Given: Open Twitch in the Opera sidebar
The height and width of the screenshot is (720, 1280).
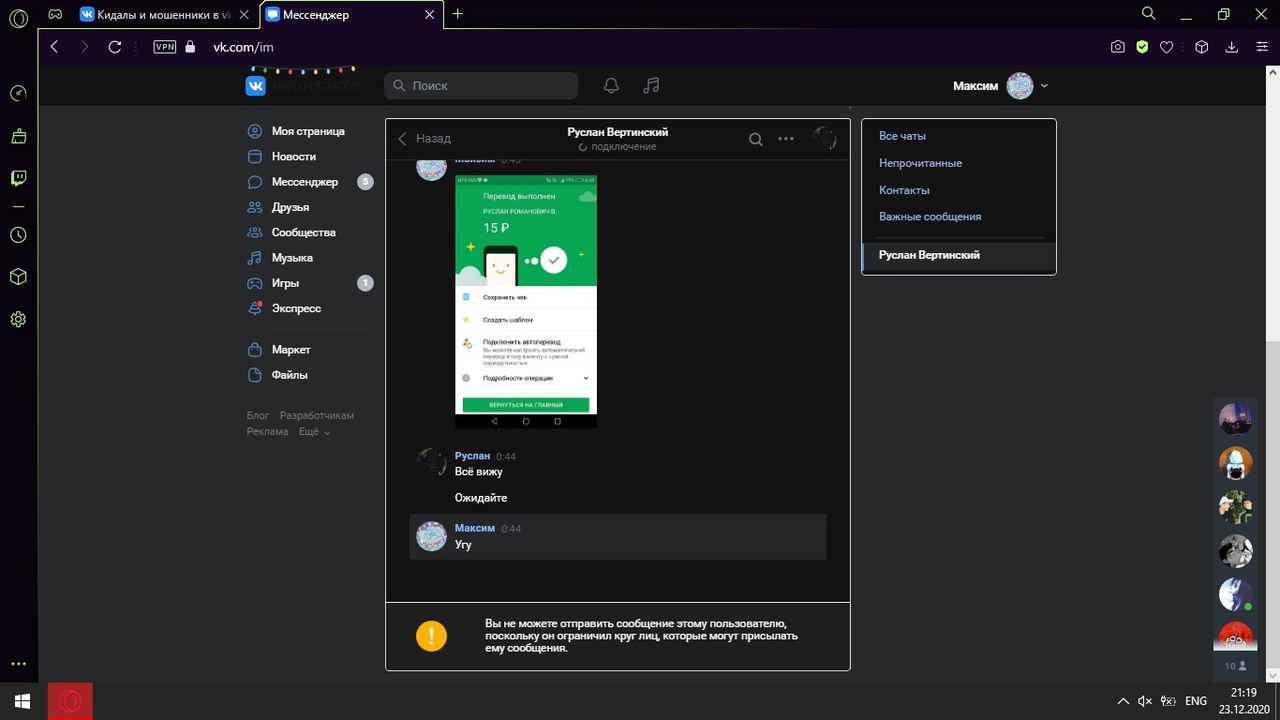Looking at the screenshot, I should 18,178.
